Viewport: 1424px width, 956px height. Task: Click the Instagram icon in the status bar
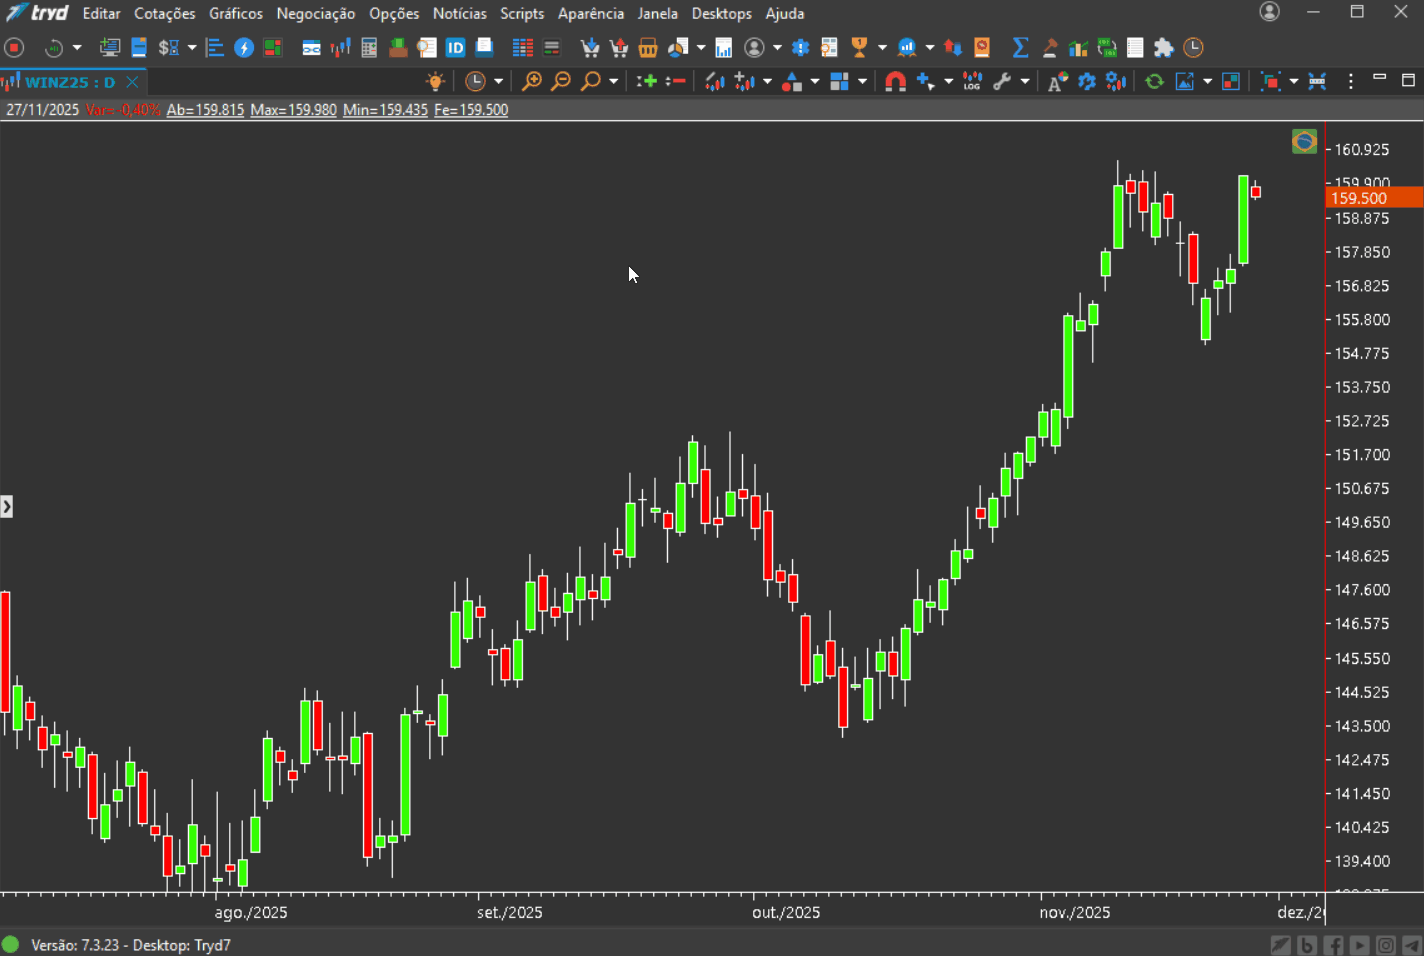(x=1386, y=945)
